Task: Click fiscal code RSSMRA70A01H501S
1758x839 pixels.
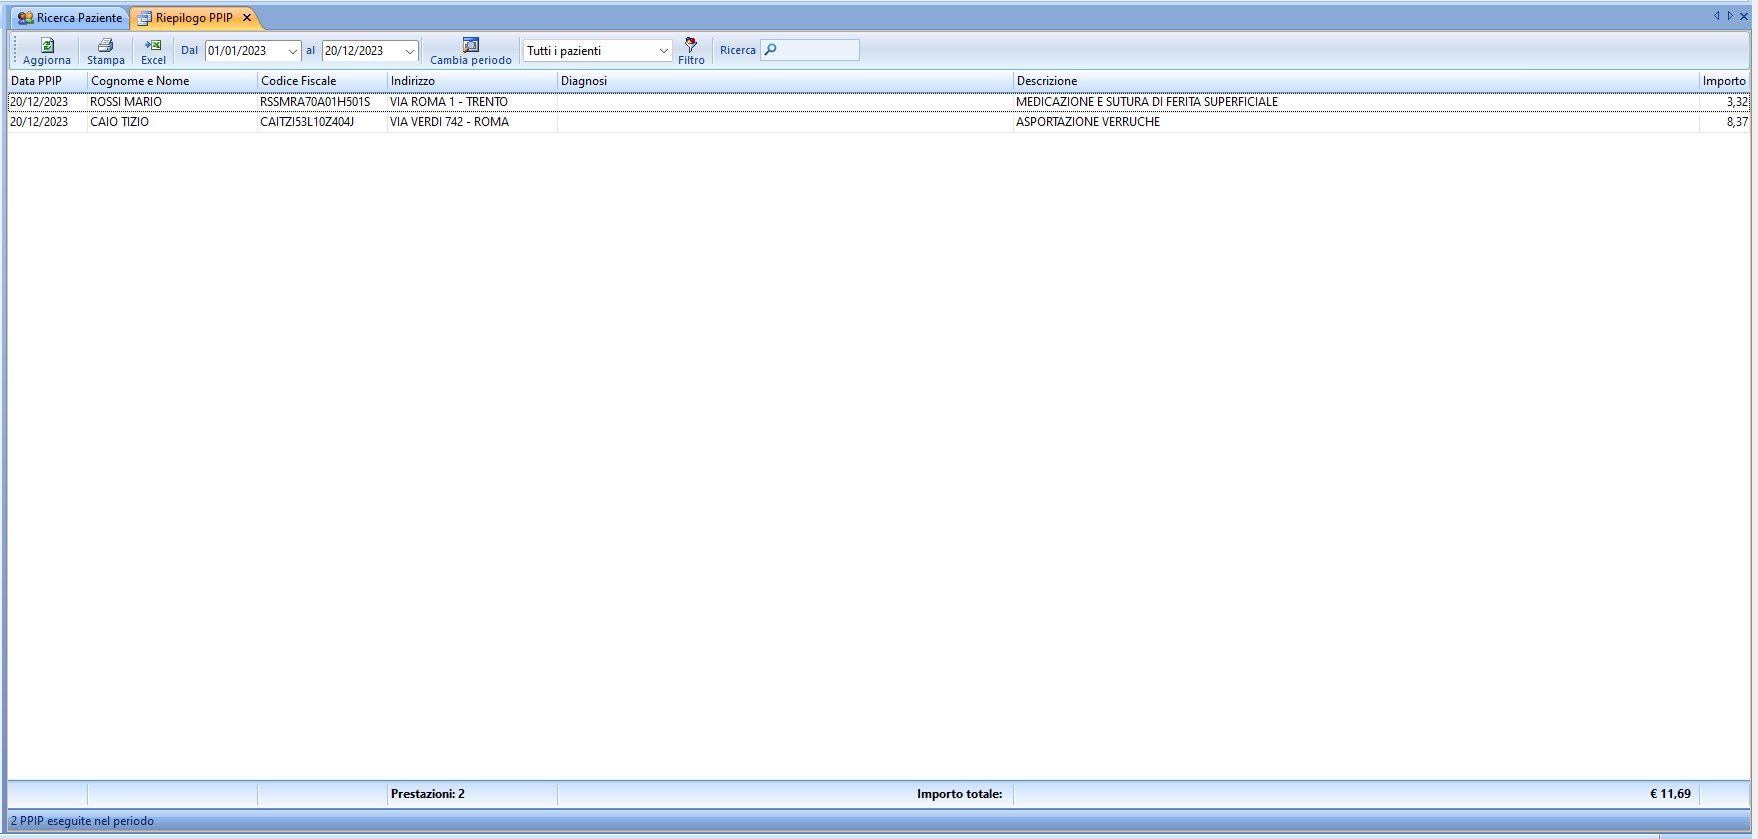Action: [315, 102]
